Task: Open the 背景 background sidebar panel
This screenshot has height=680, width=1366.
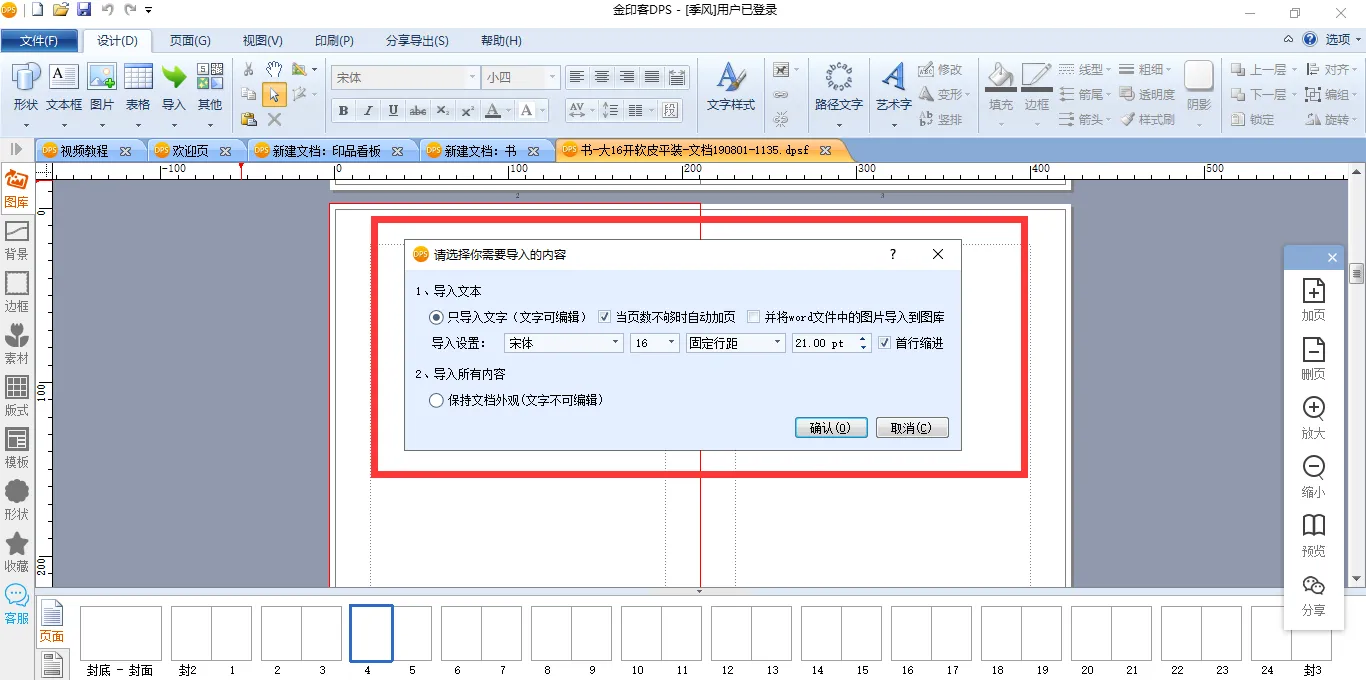Action: click(x=17, y=241)
